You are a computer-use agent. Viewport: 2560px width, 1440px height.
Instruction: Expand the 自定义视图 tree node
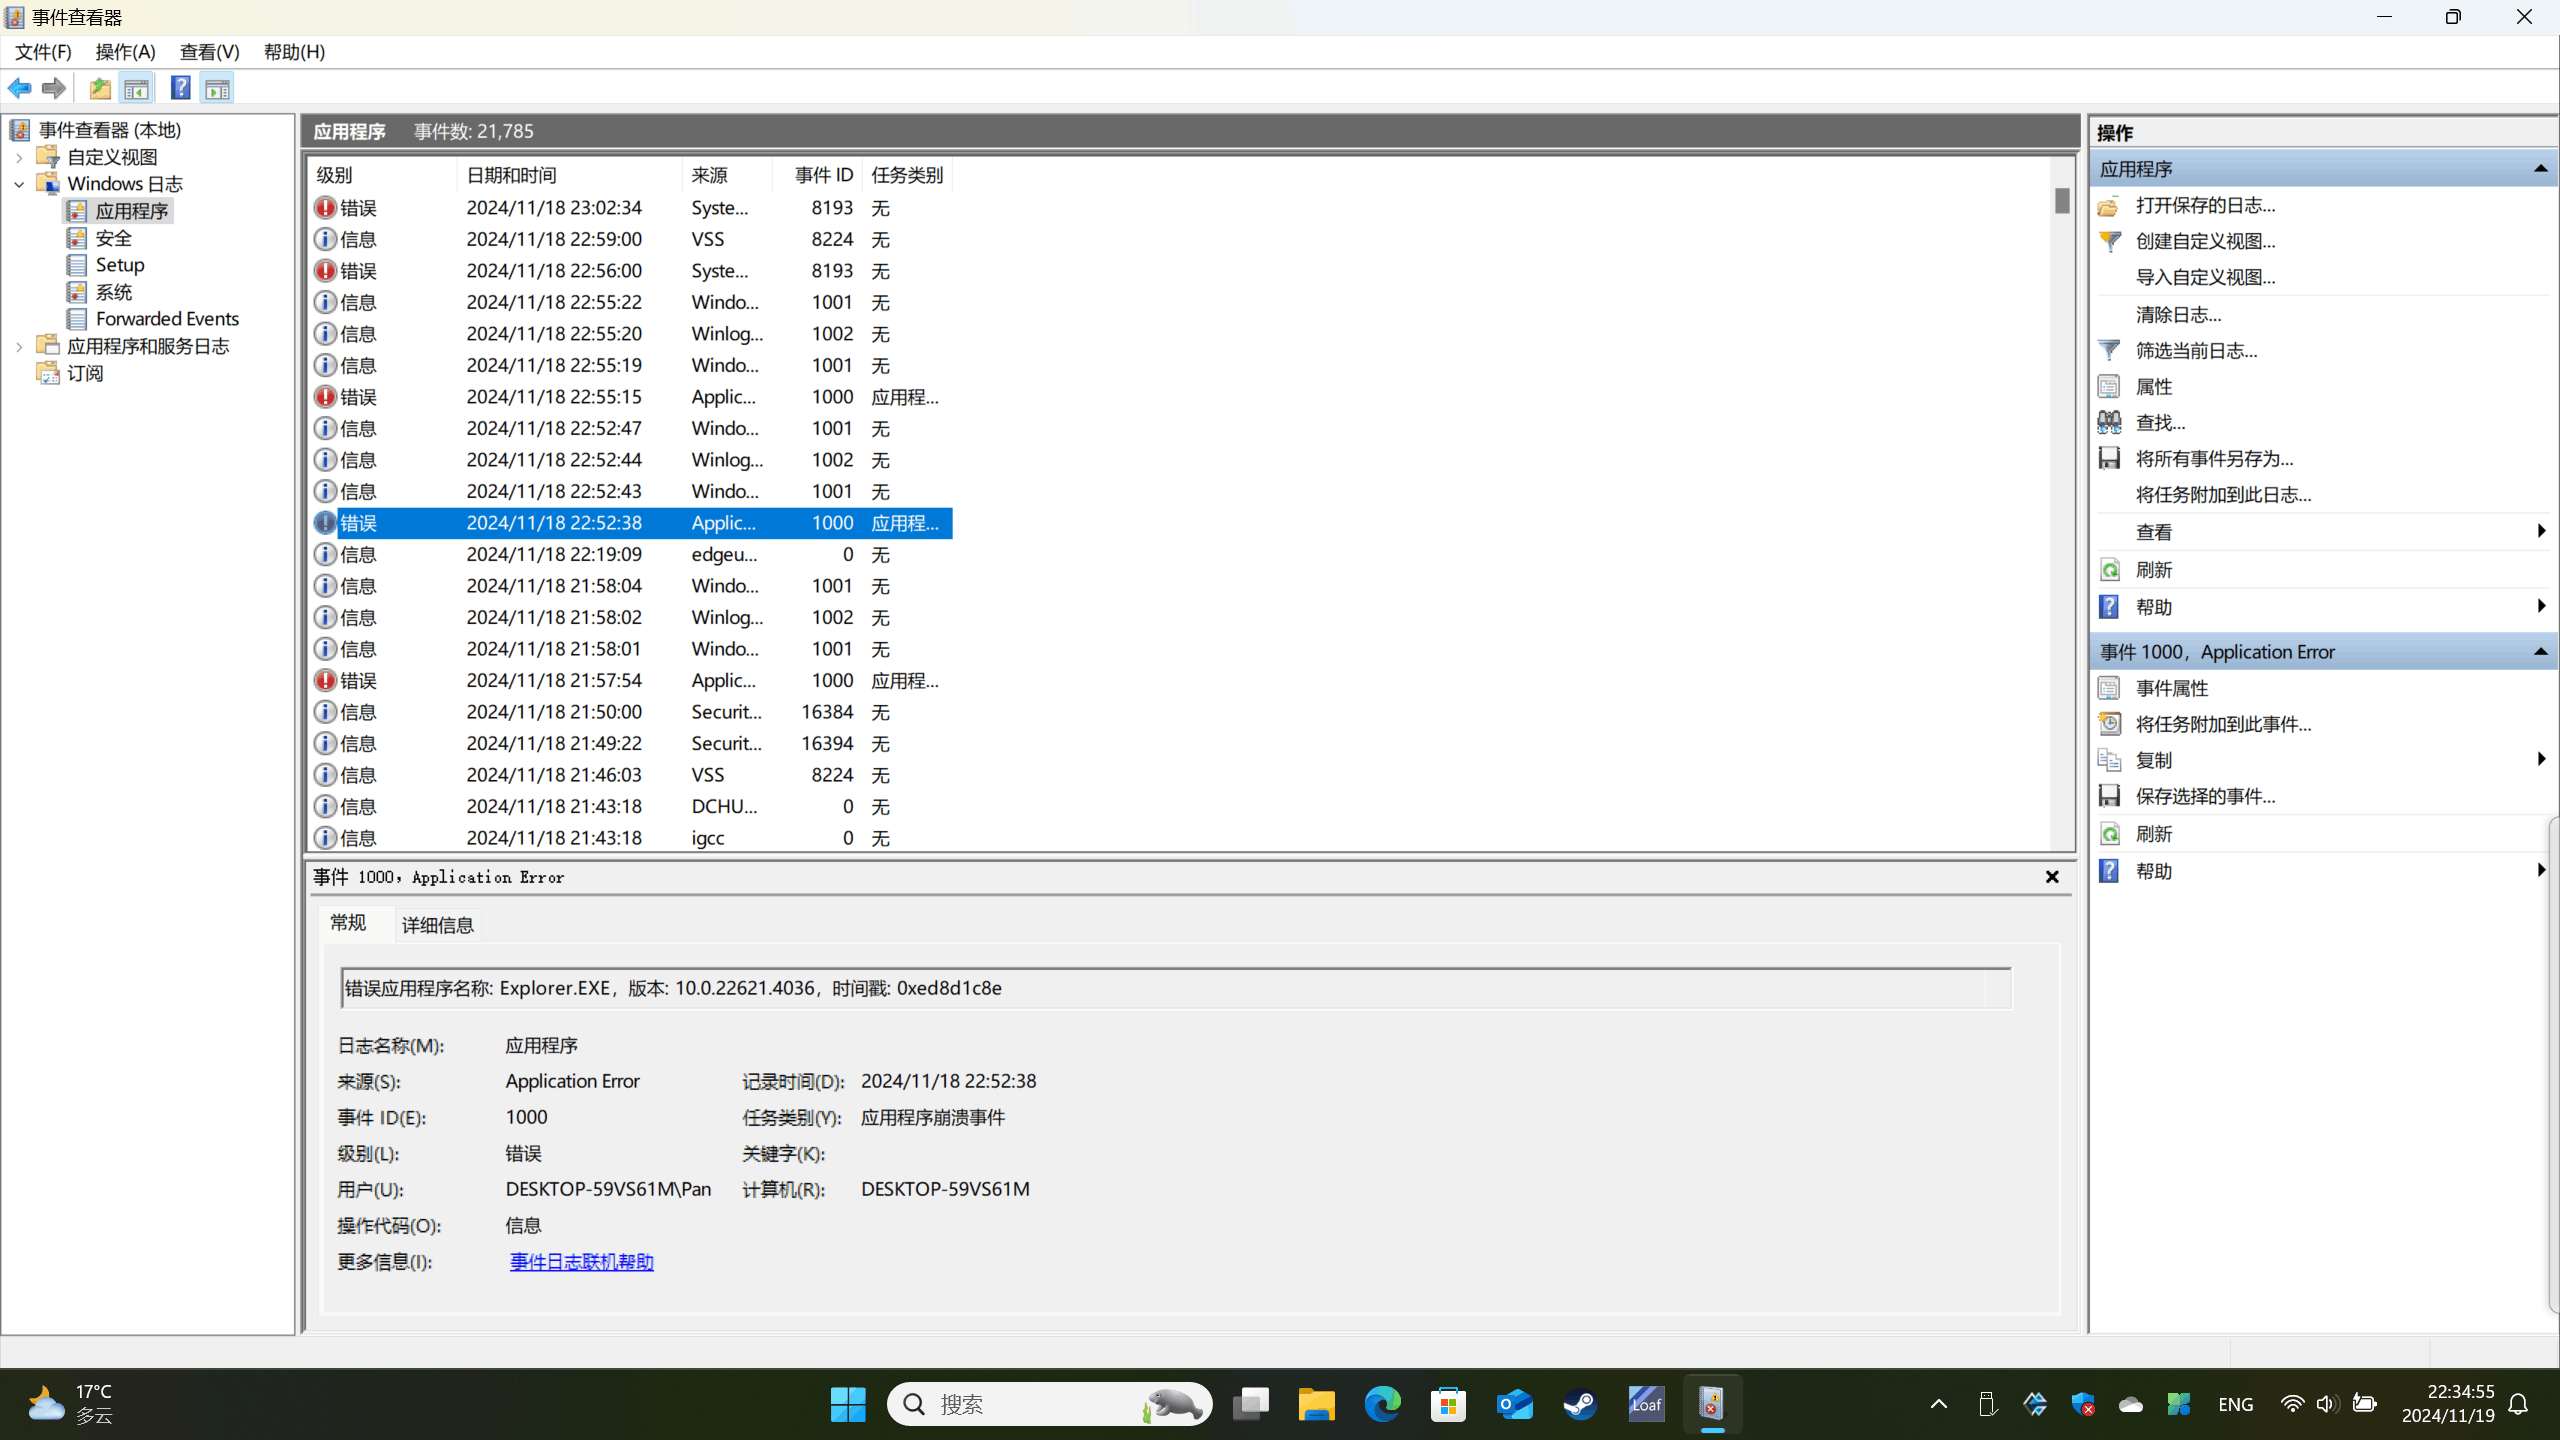(19, 157)
